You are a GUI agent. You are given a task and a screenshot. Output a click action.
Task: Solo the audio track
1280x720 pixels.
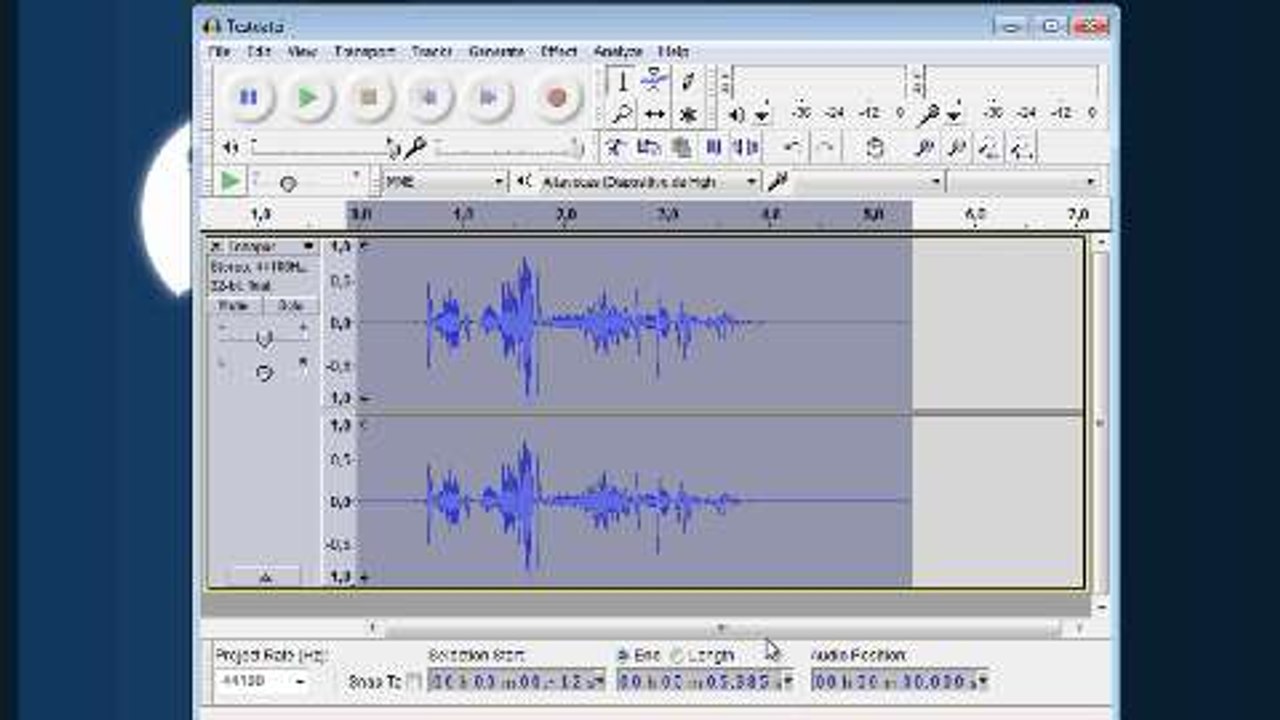click(290, 305)
